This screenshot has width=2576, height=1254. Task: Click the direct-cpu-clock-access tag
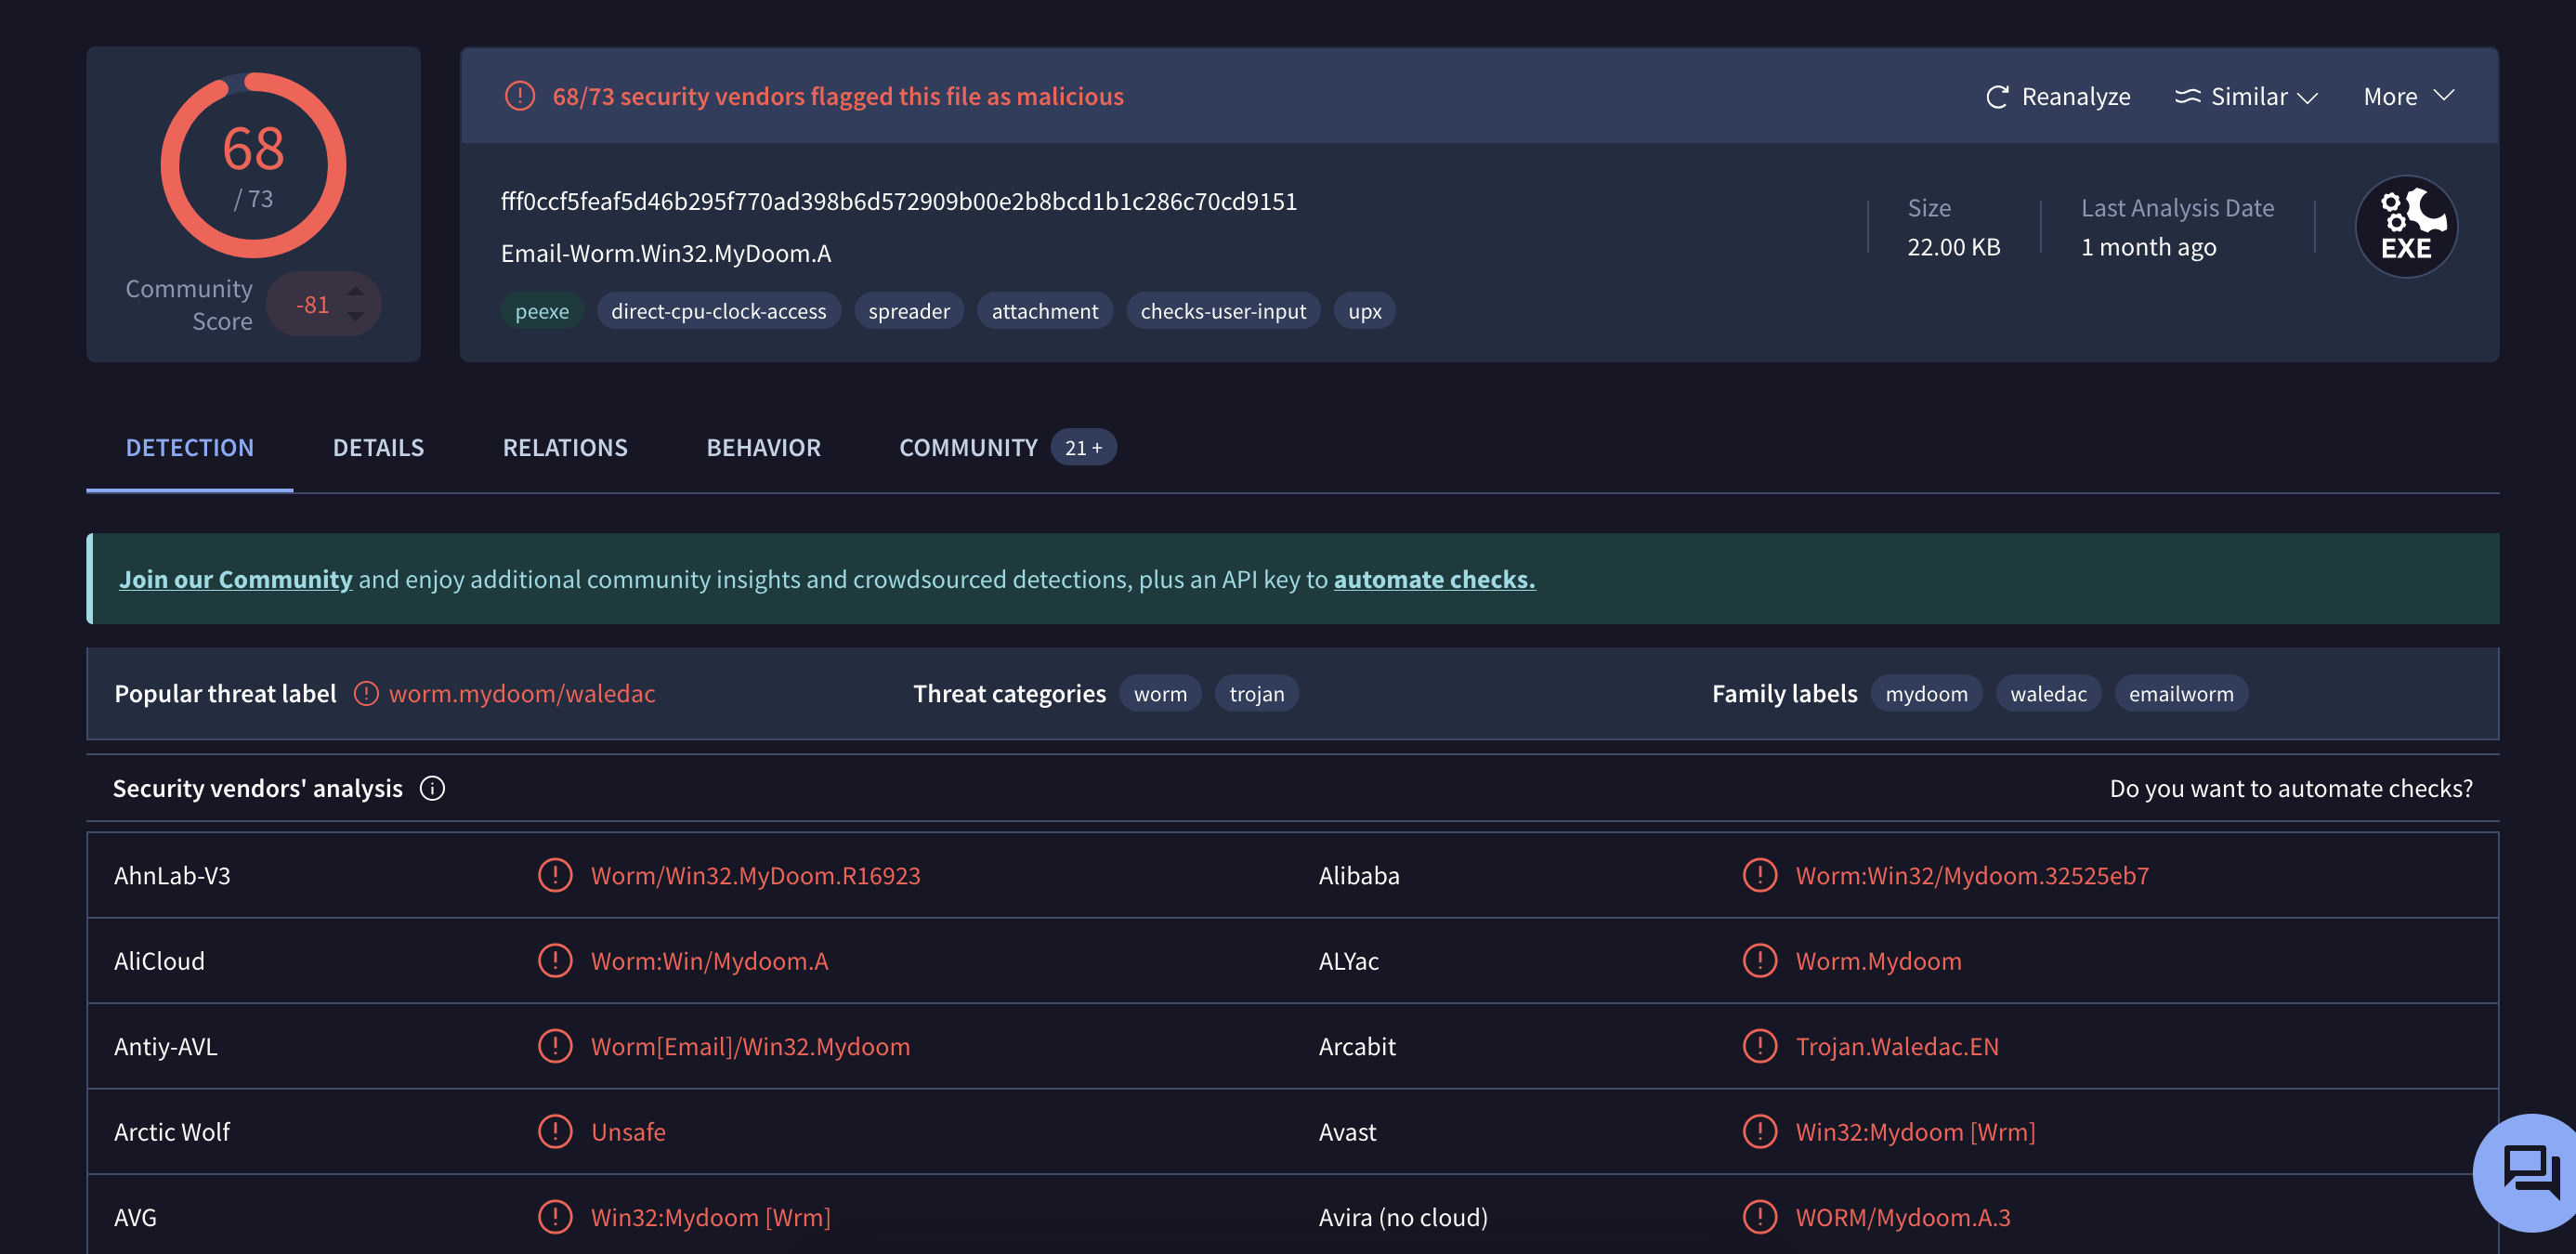pos(718,311)
